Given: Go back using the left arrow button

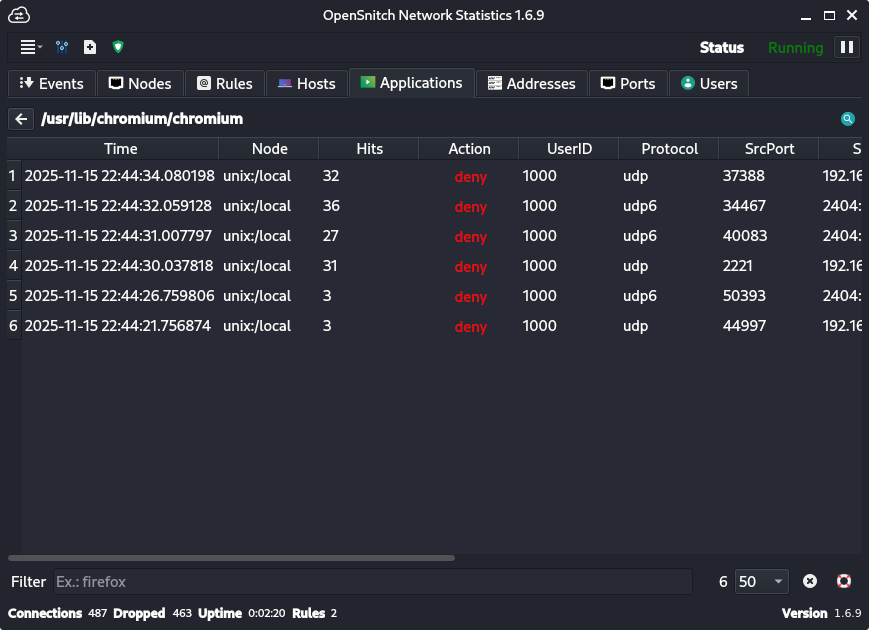Looking at the screenshot, I should (x=21, y=119).
